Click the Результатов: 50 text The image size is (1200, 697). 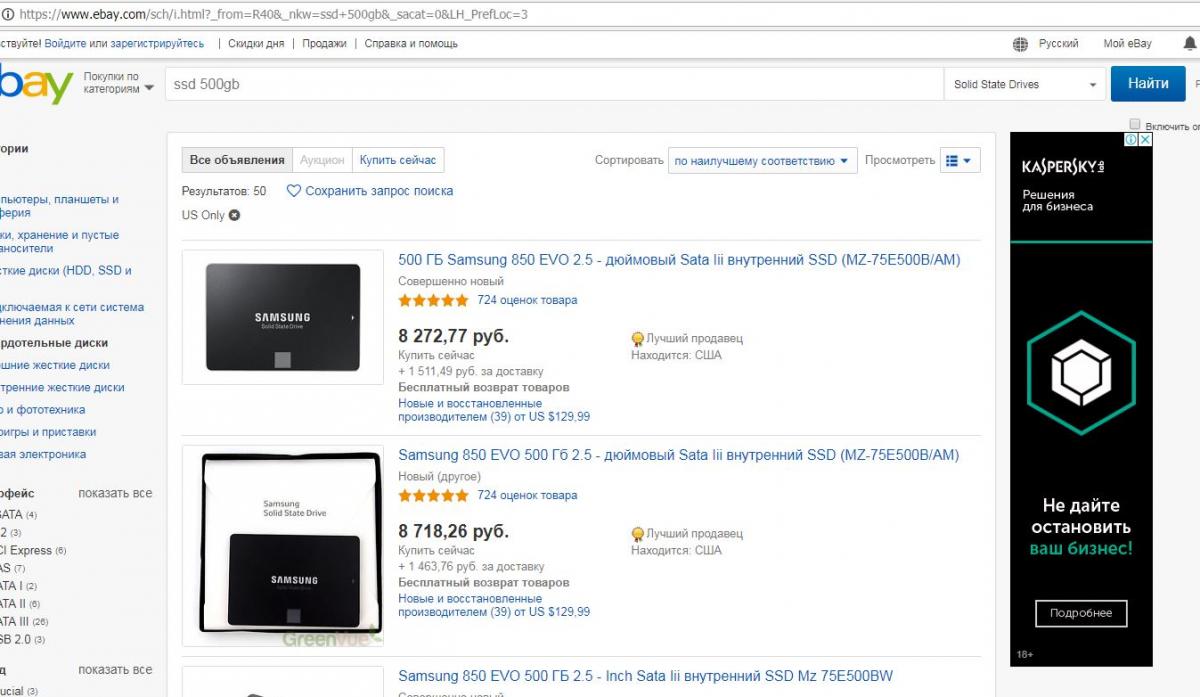[224, 191]
